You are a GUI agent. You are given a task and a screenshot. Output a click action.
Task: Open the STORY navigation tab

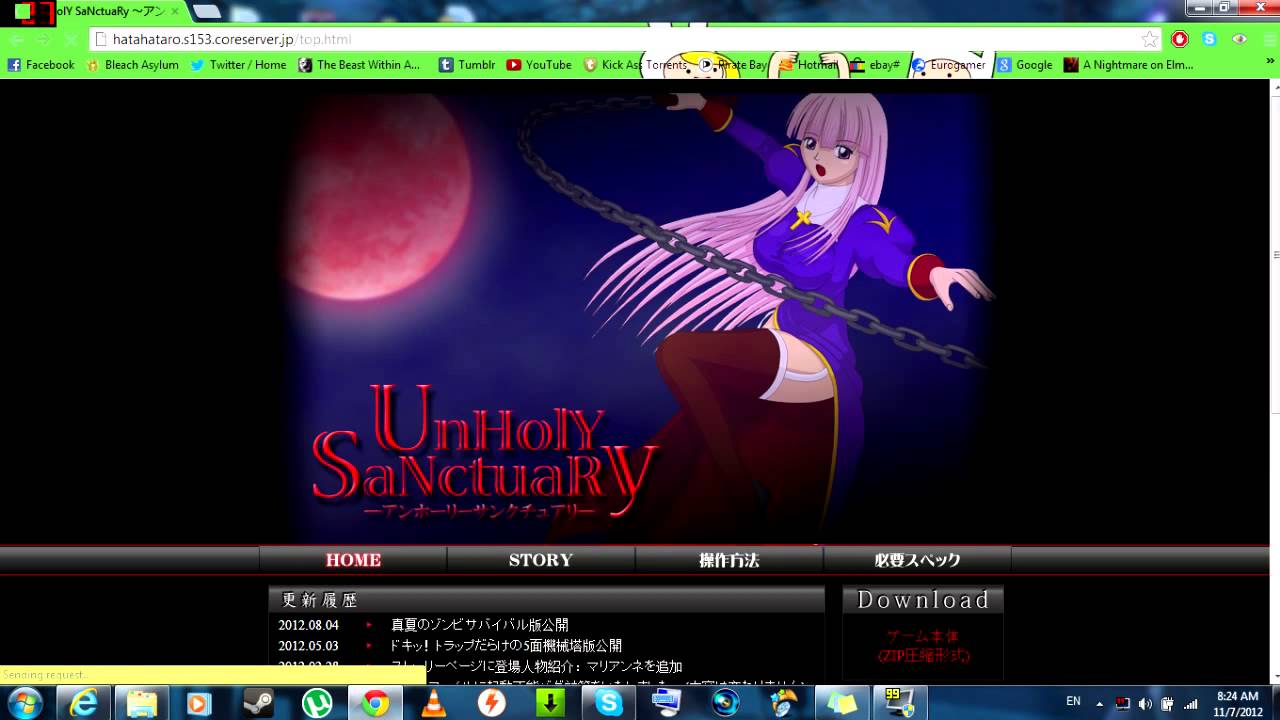pos(541,560)
